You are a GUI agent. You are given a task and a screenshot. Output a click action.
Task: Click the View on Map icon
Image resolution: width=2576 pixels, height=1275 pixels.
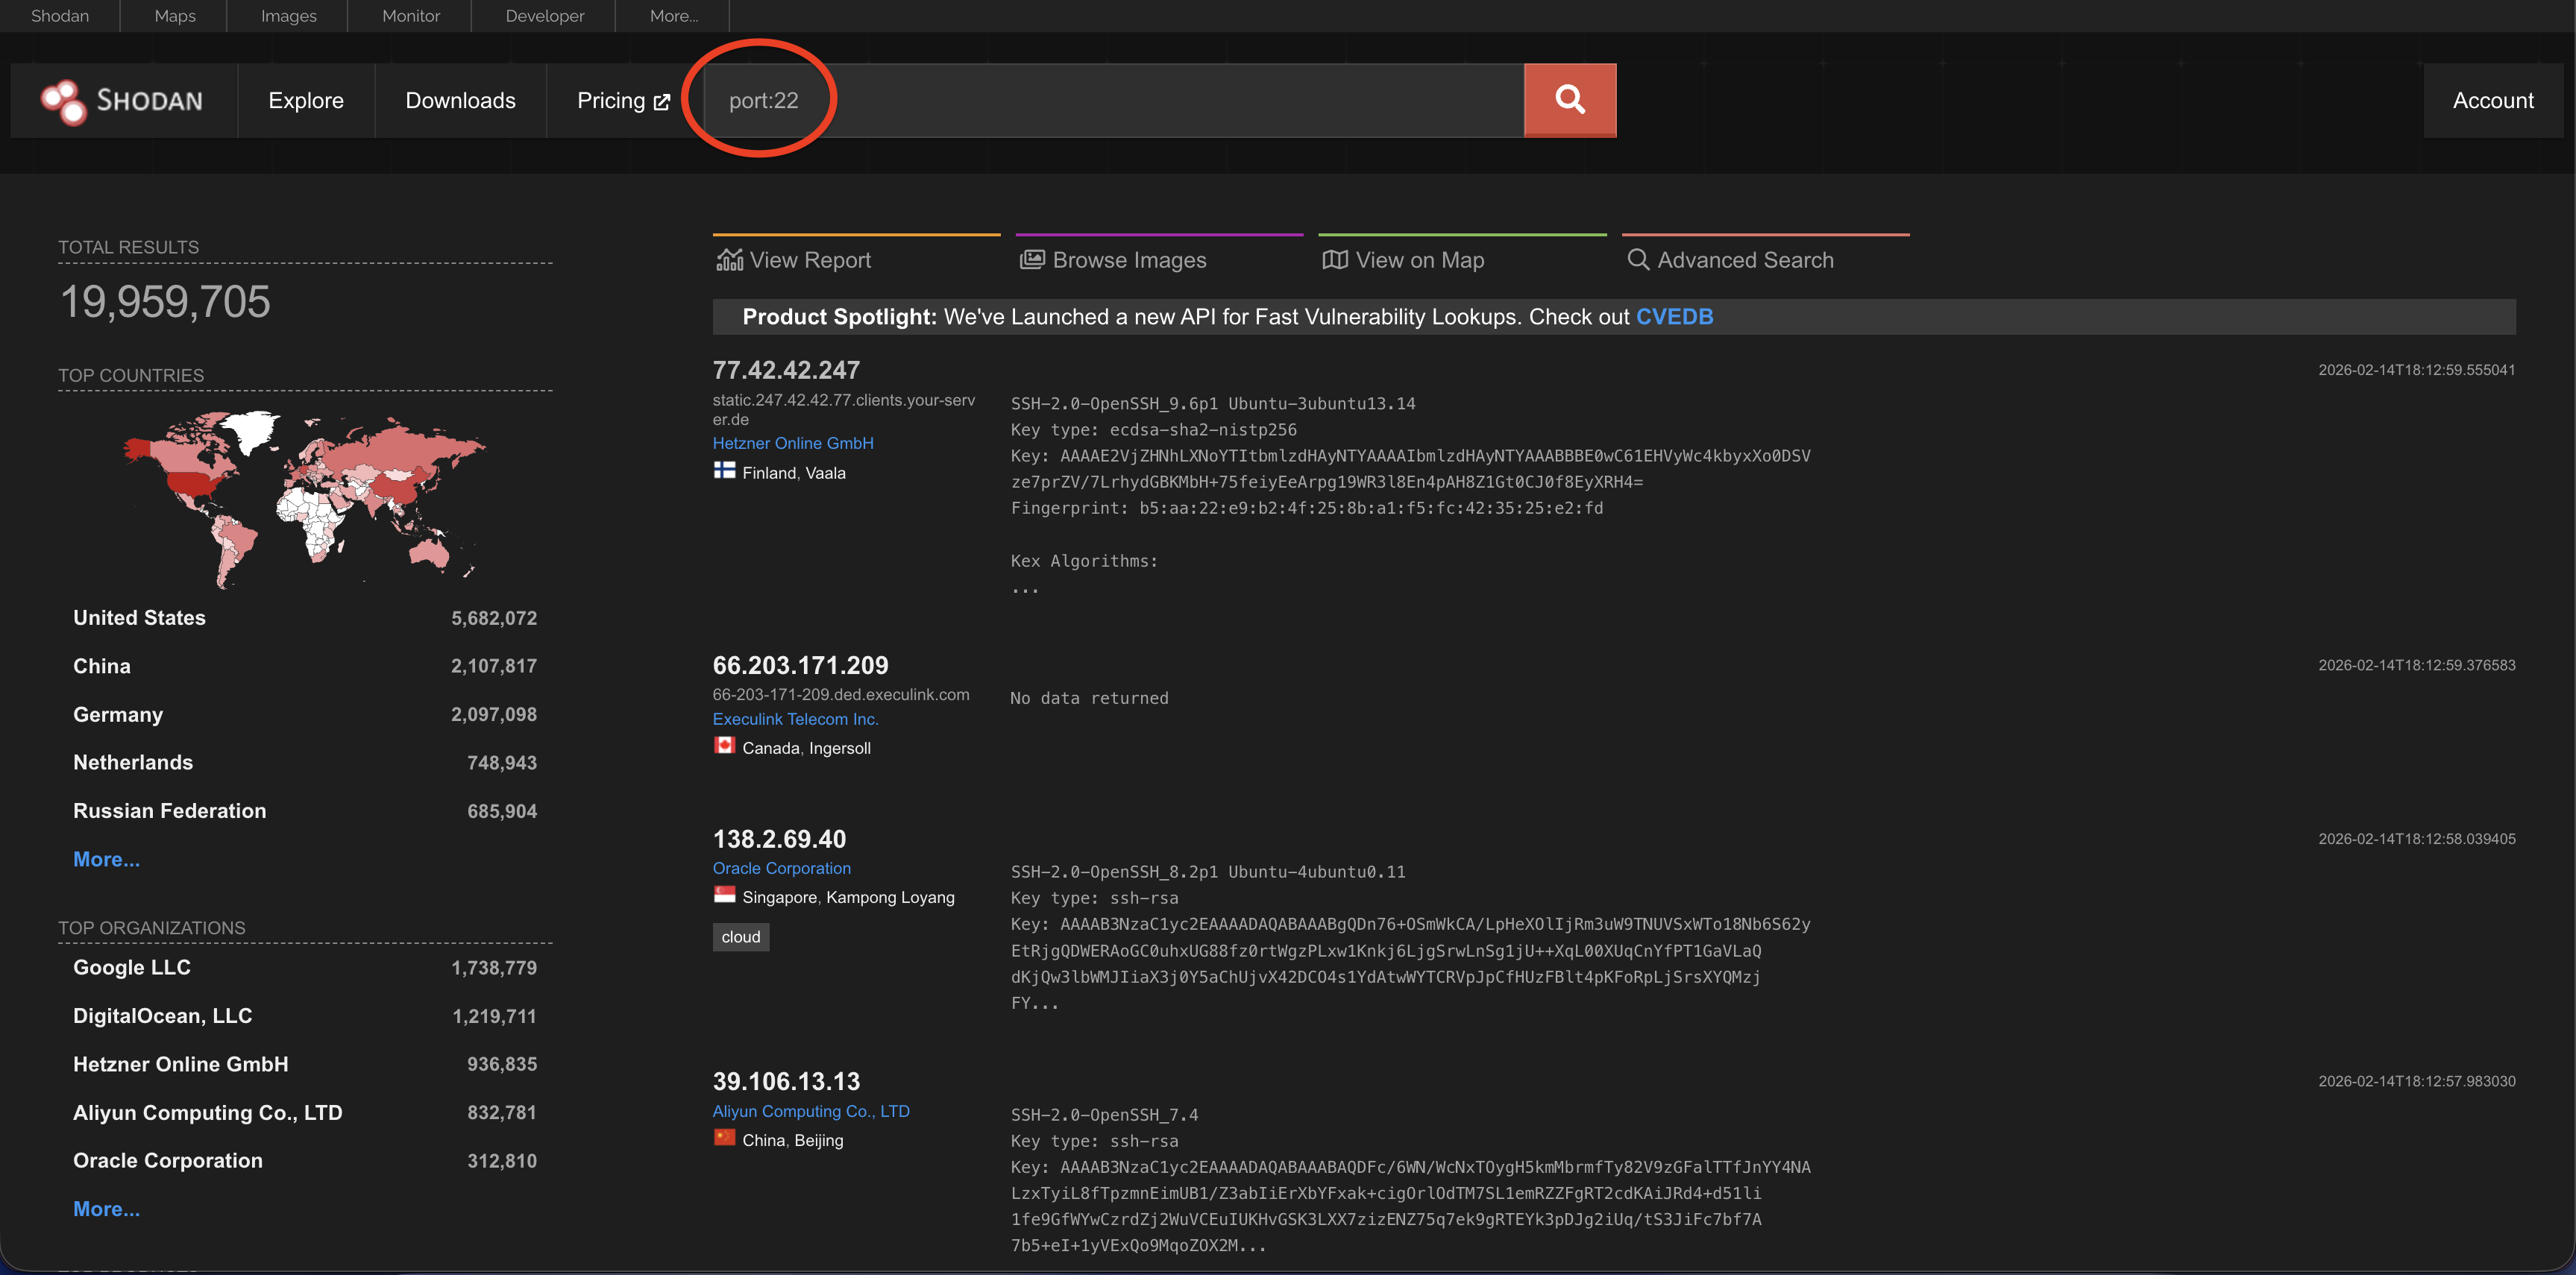click(1334, 260)
